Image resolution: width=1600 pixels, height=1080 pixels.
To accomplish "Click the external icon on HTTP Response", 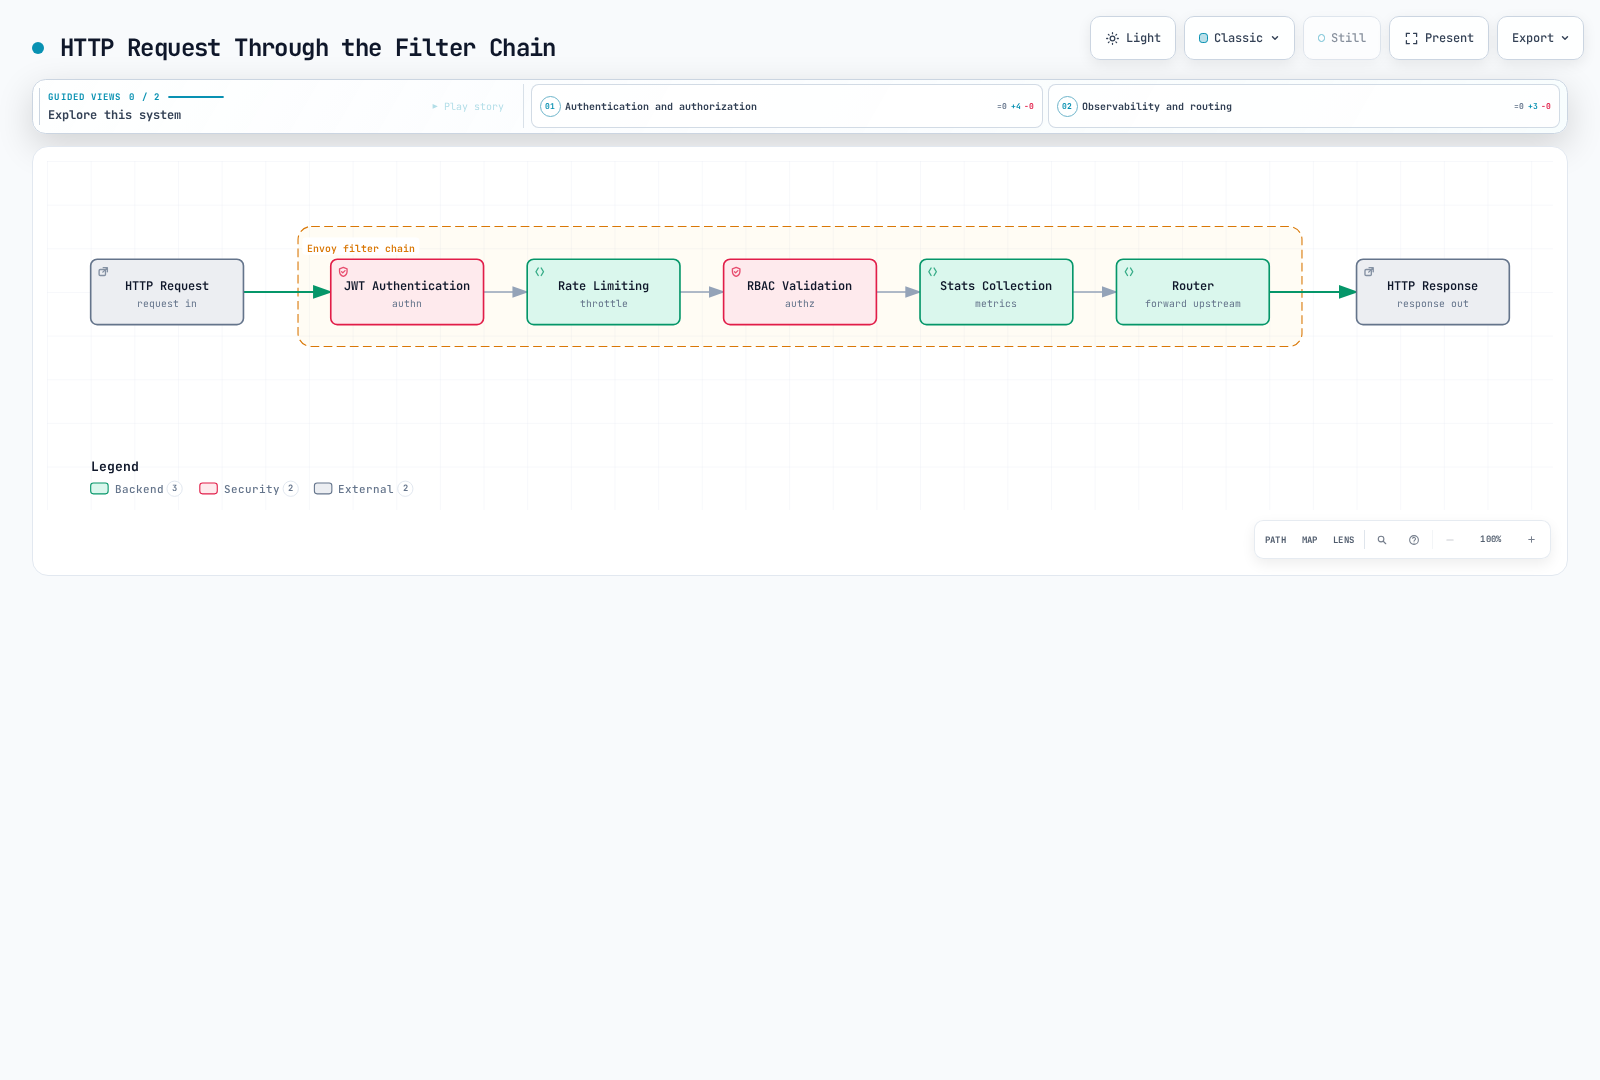I will [x=1369, y=272].
